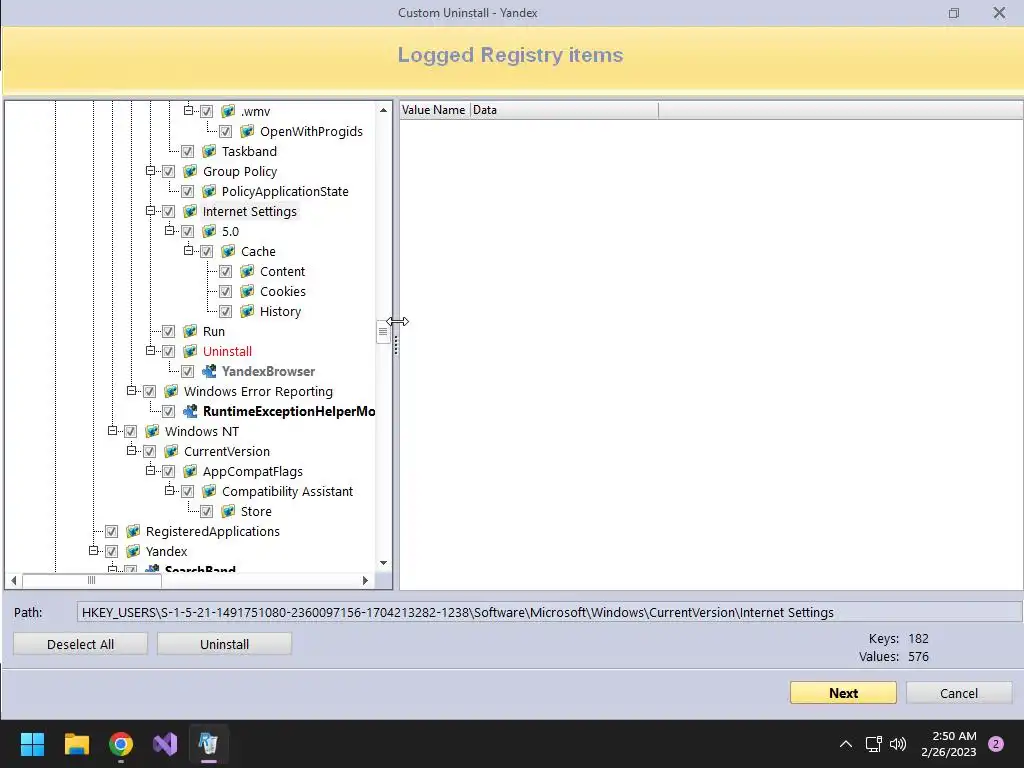1024x768 pixels.
Task: Uncheck the History checkbox
Action: [x=225, y=312]
